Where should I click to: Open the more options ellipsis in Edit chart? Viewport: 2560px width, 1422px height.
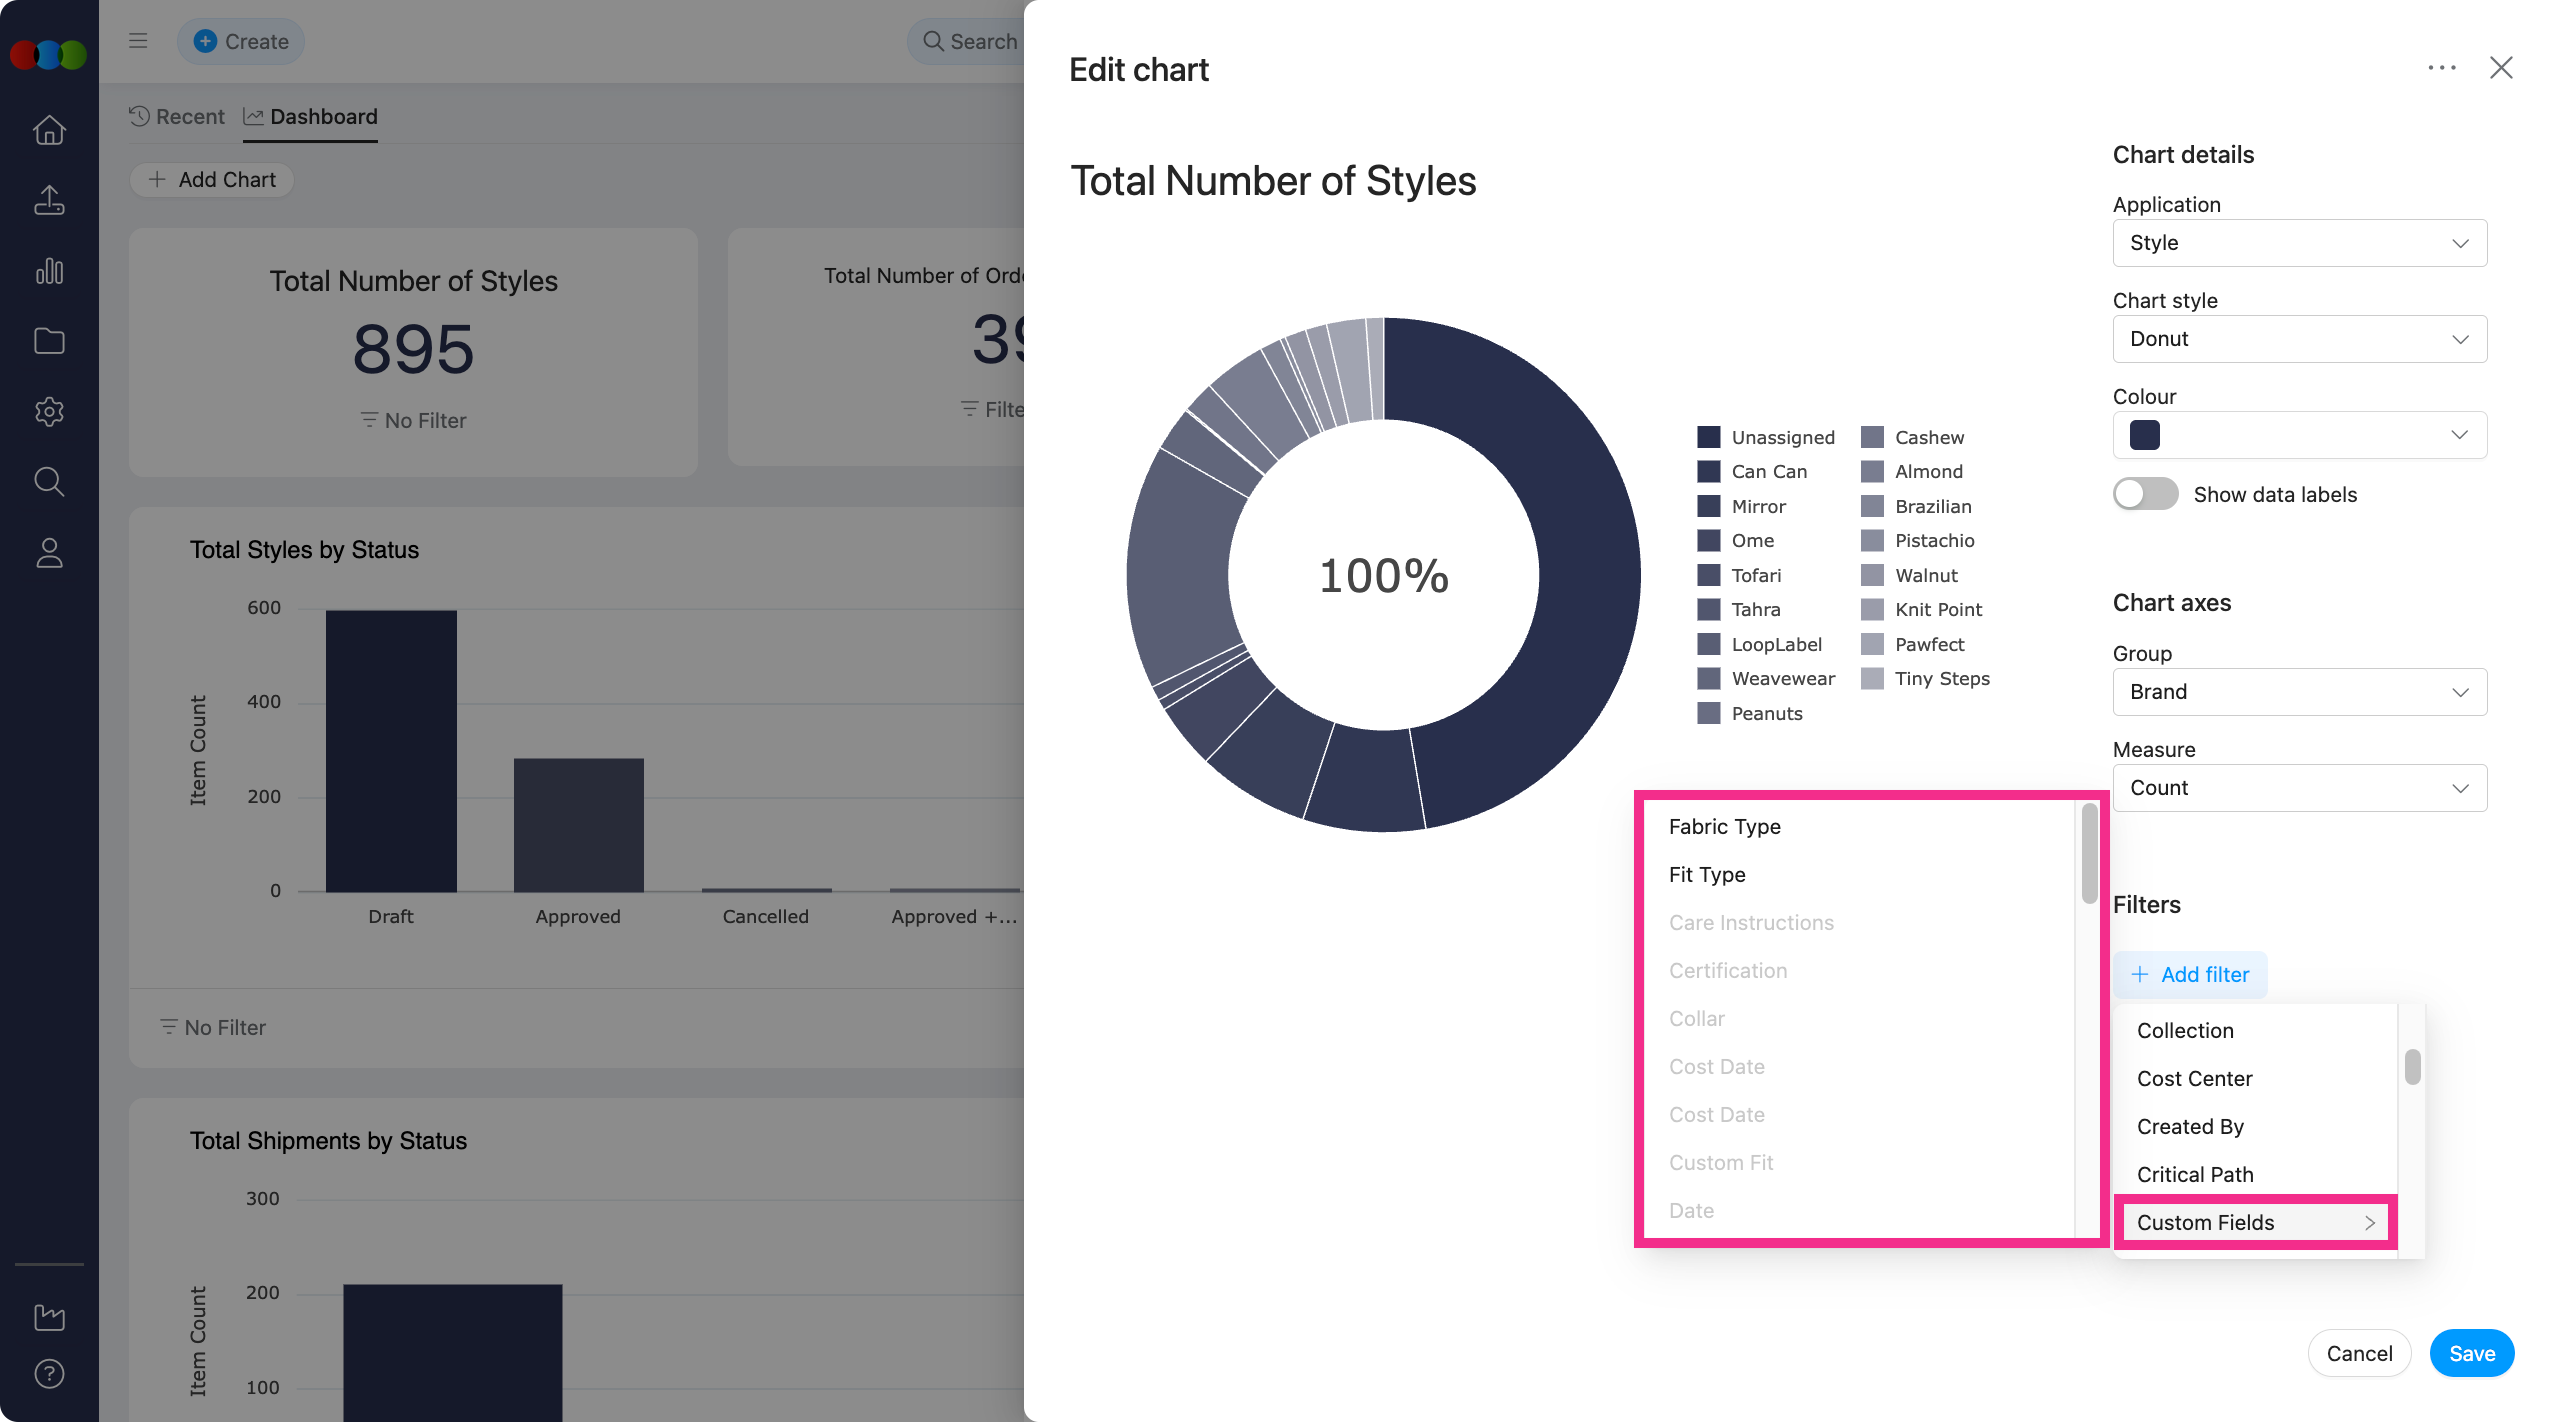[x=2442, y=67]
